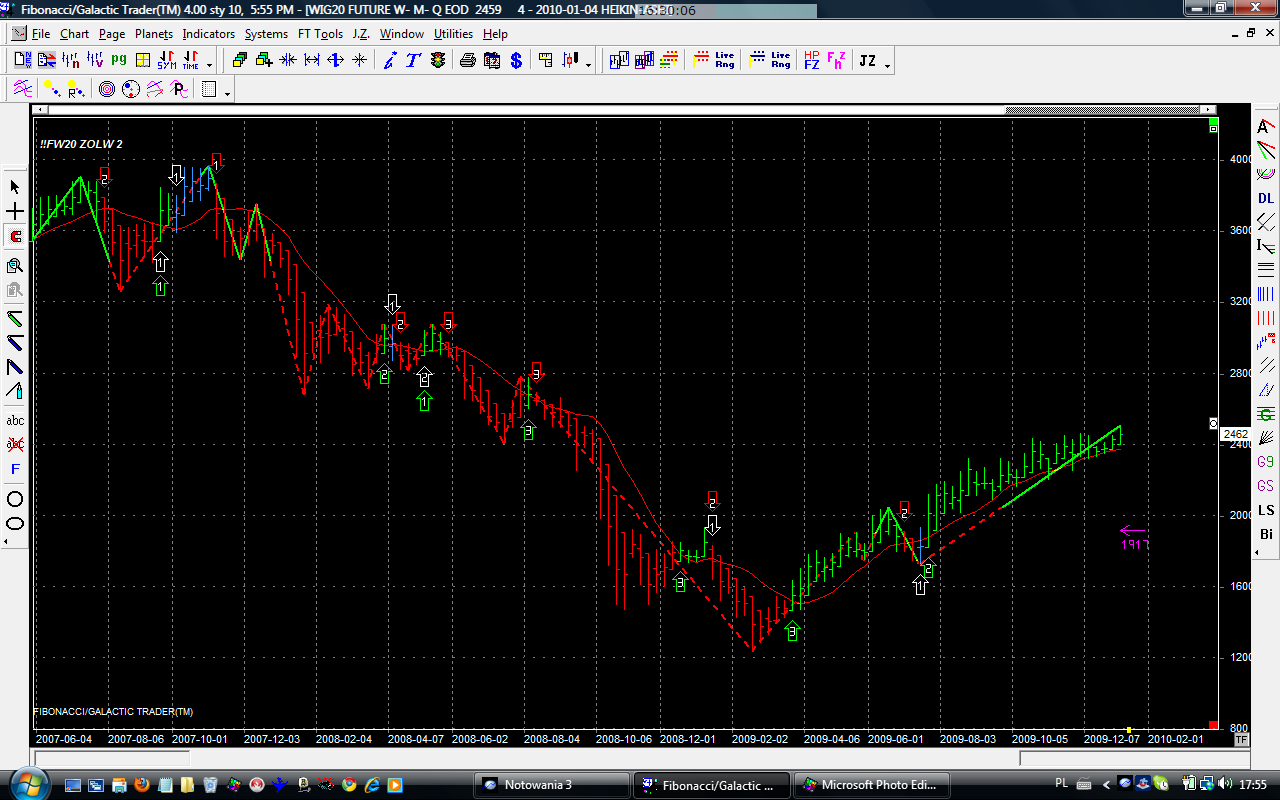
Task: Toggle the green box at chart top-right
Action: [1213, 128]
